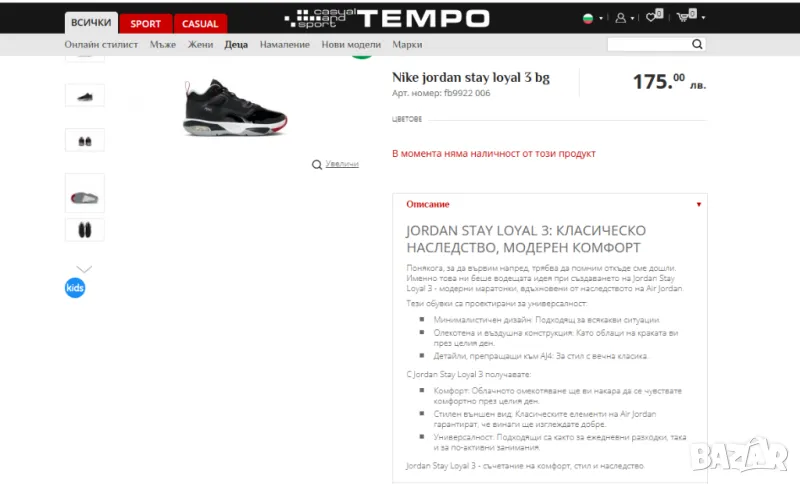Viewport: 800px width, 484px height.
Task: Click the search input field
Action: [x=649, y=44]
